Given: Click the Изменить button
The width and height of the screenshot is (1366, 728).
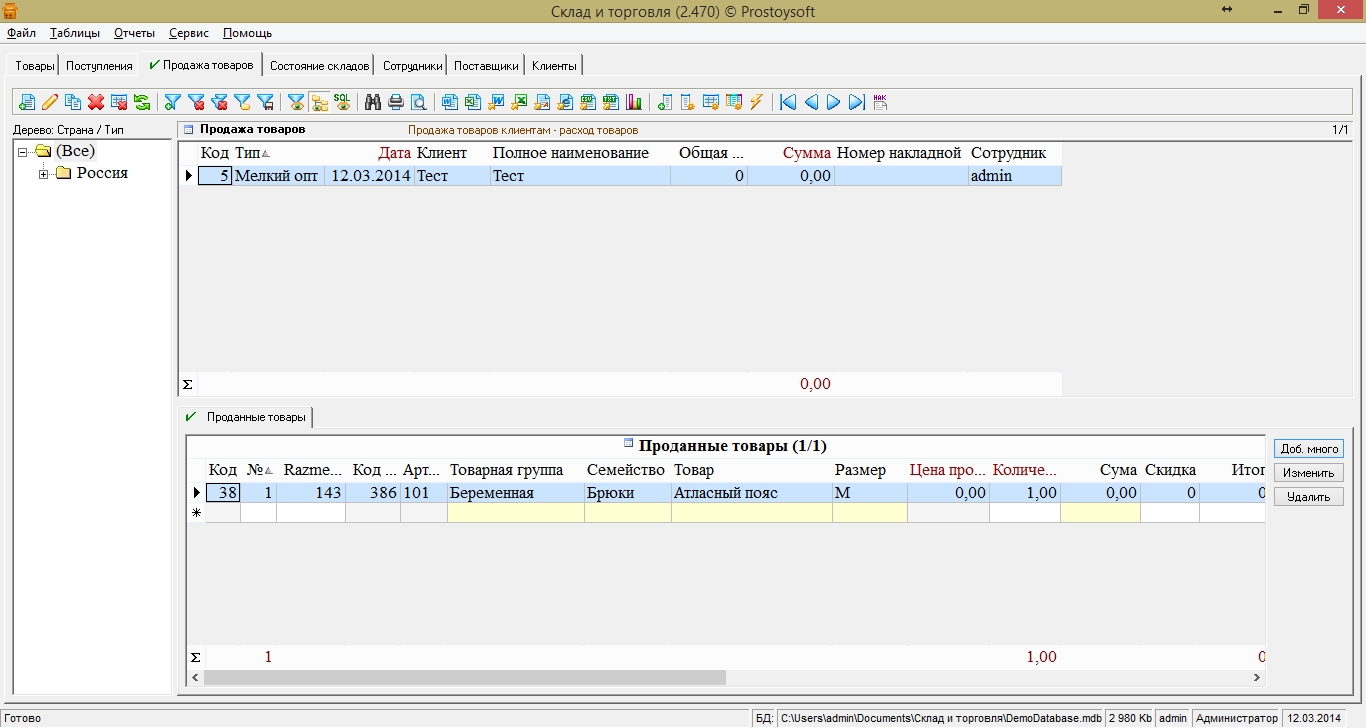Looking at the screenshot, I should point(1309,473).
